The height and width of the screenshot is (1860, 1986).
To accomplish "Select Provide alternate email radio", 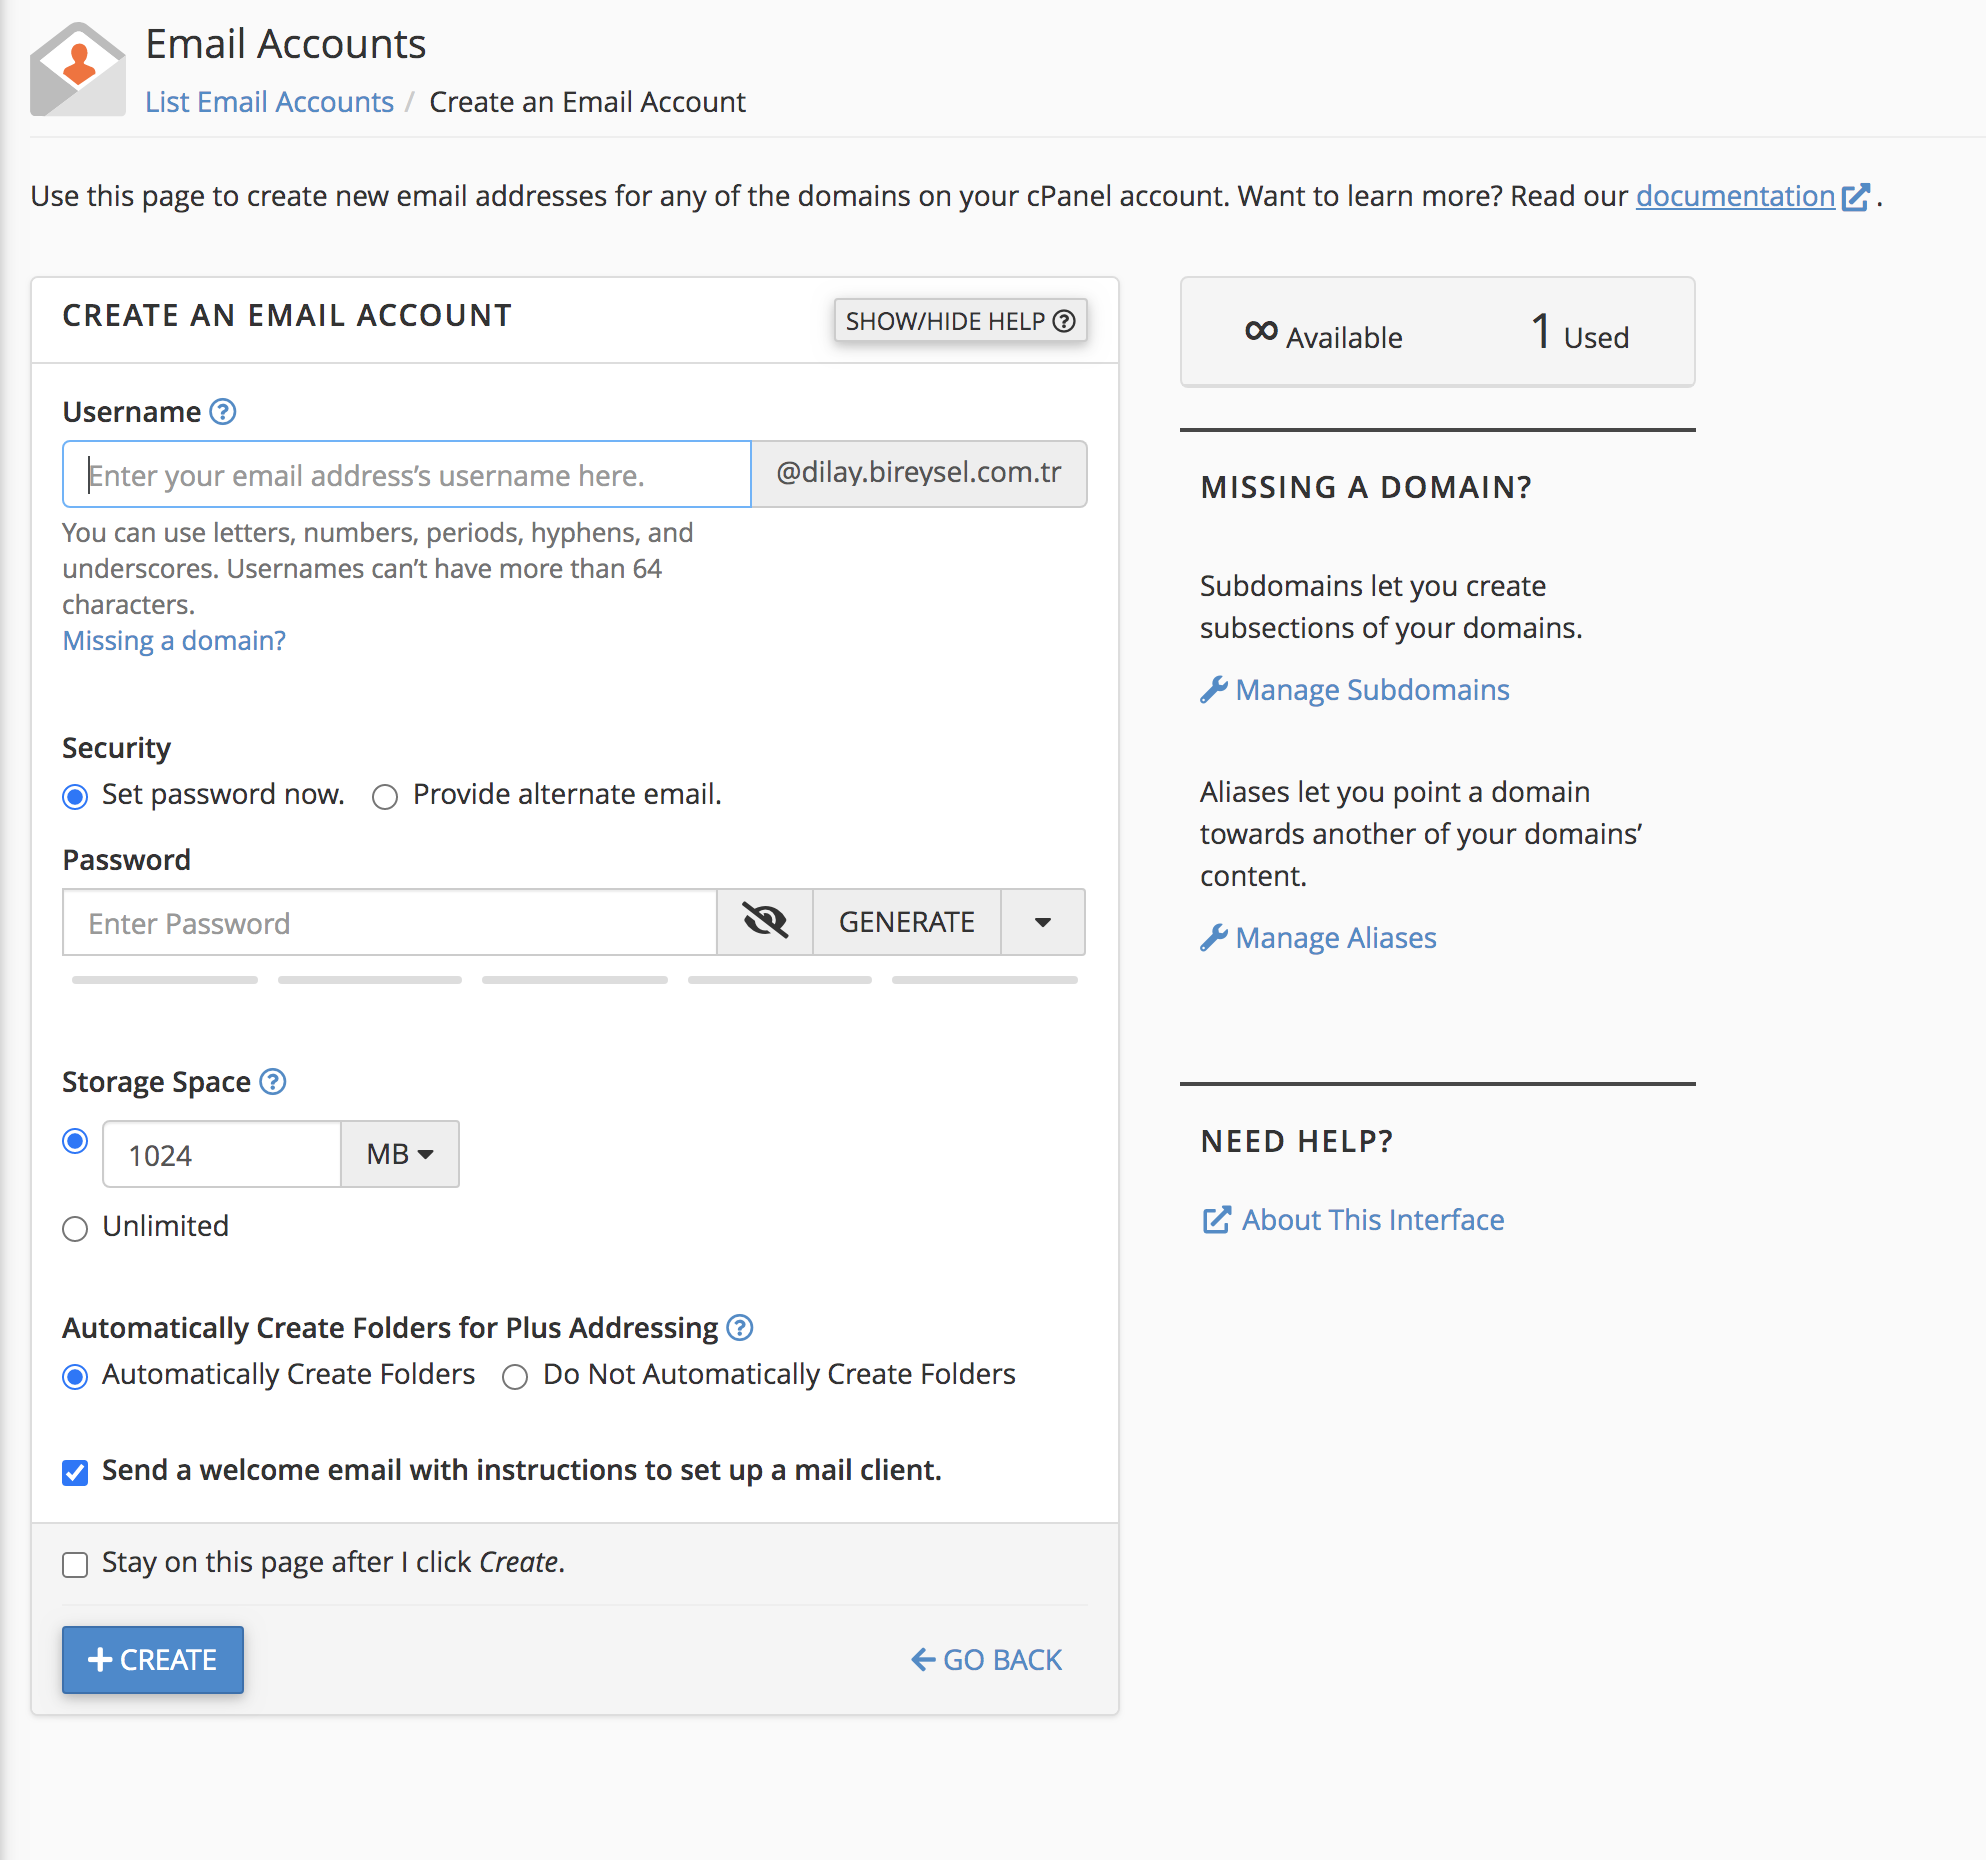I will tap(385, 796).
